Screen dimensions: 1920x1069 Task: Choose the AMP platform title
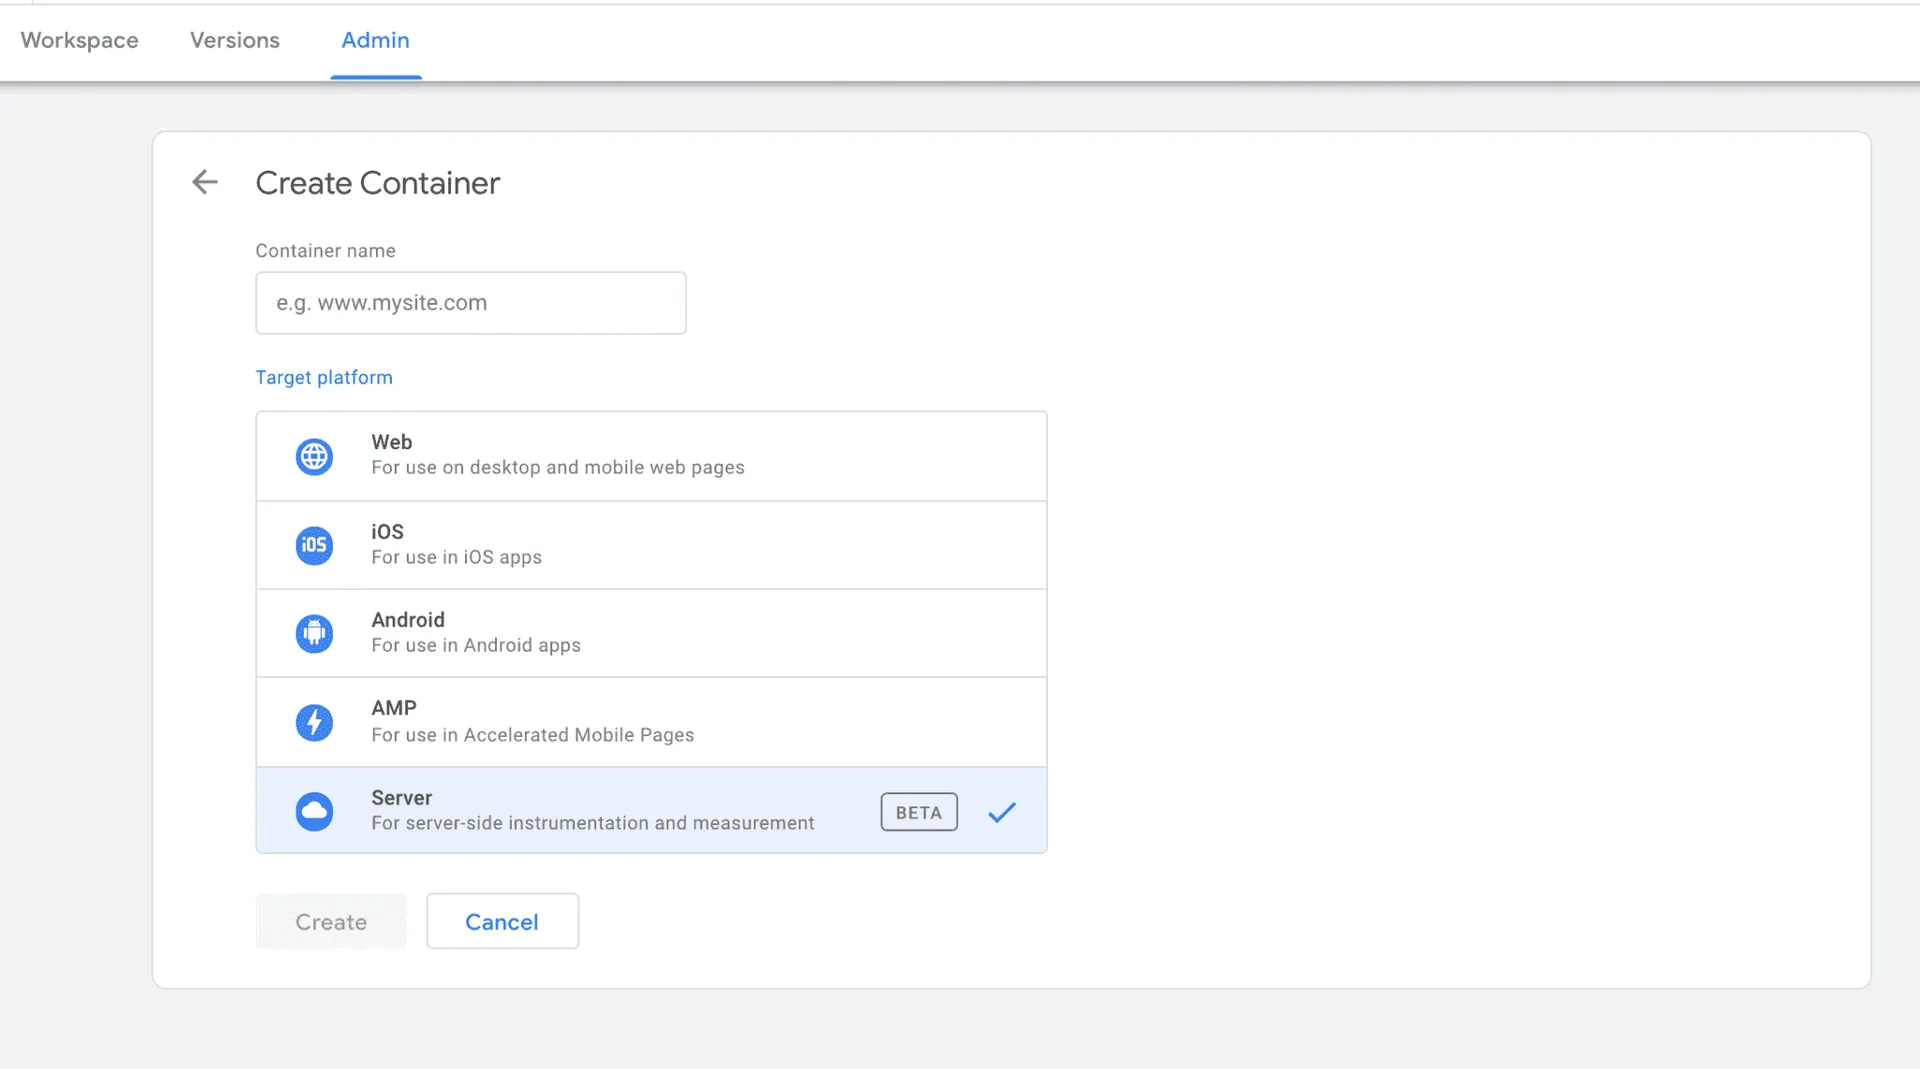(394, 708)
